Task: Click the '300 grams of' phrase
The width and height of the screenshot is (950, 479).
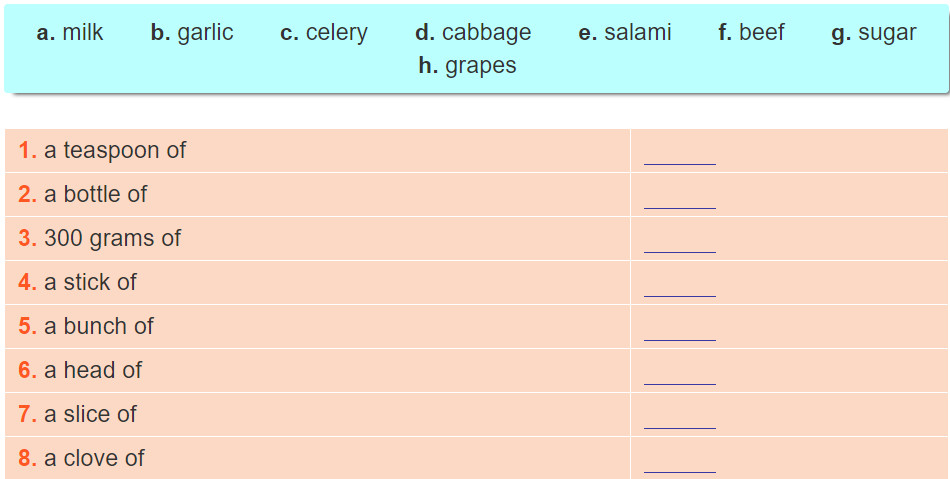Action: (x=112, y=239)
